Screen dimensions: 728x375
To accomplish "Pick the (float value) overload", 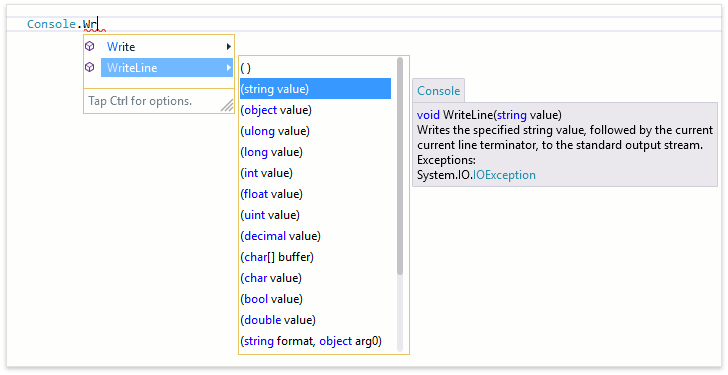I will [x=316, y=194].
